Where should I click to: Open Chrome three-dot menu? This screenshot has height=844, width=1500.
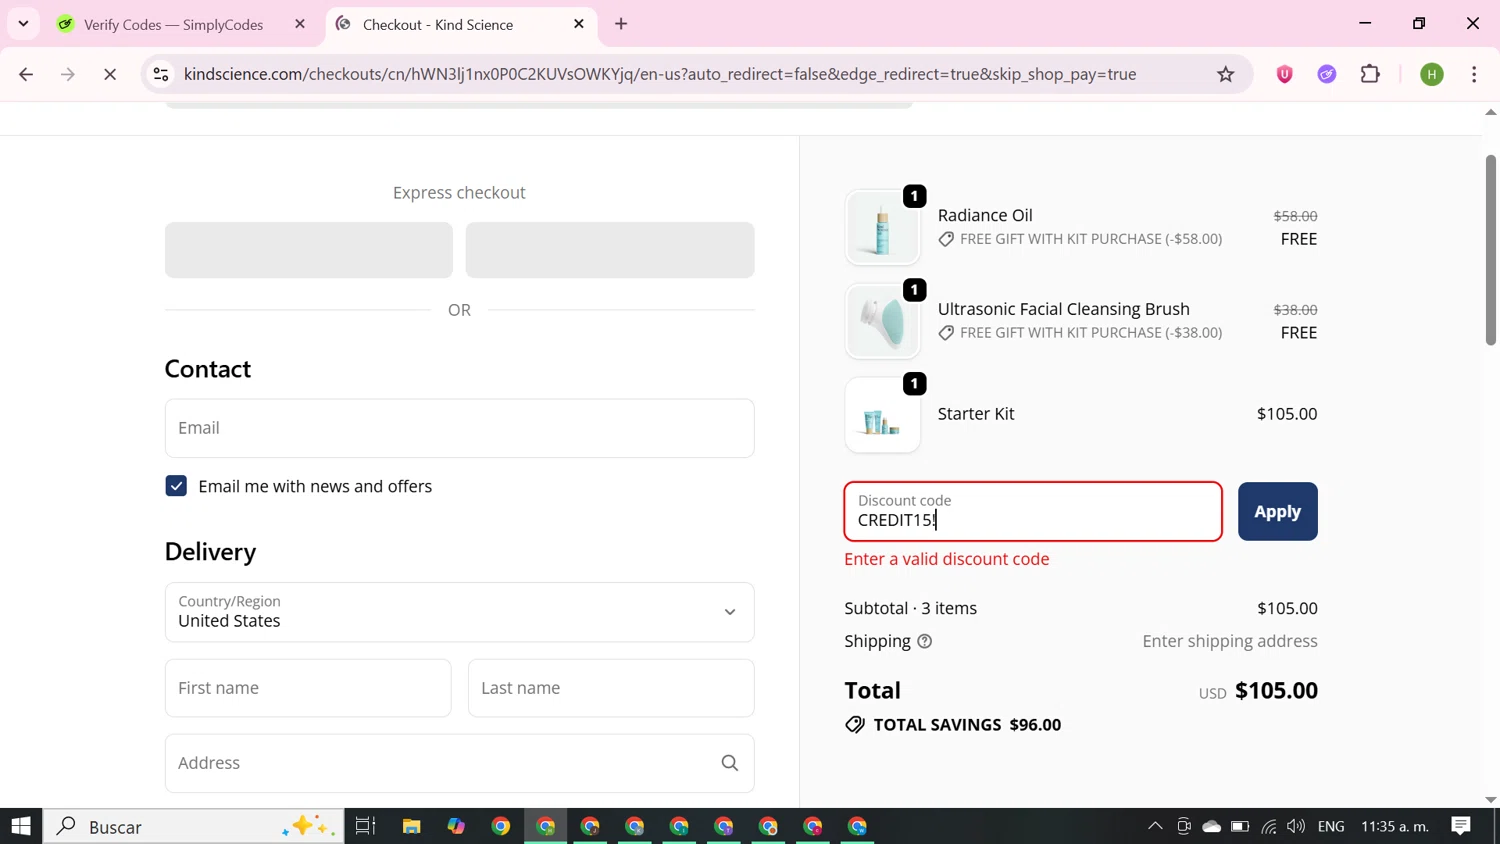click(1474, 74)
